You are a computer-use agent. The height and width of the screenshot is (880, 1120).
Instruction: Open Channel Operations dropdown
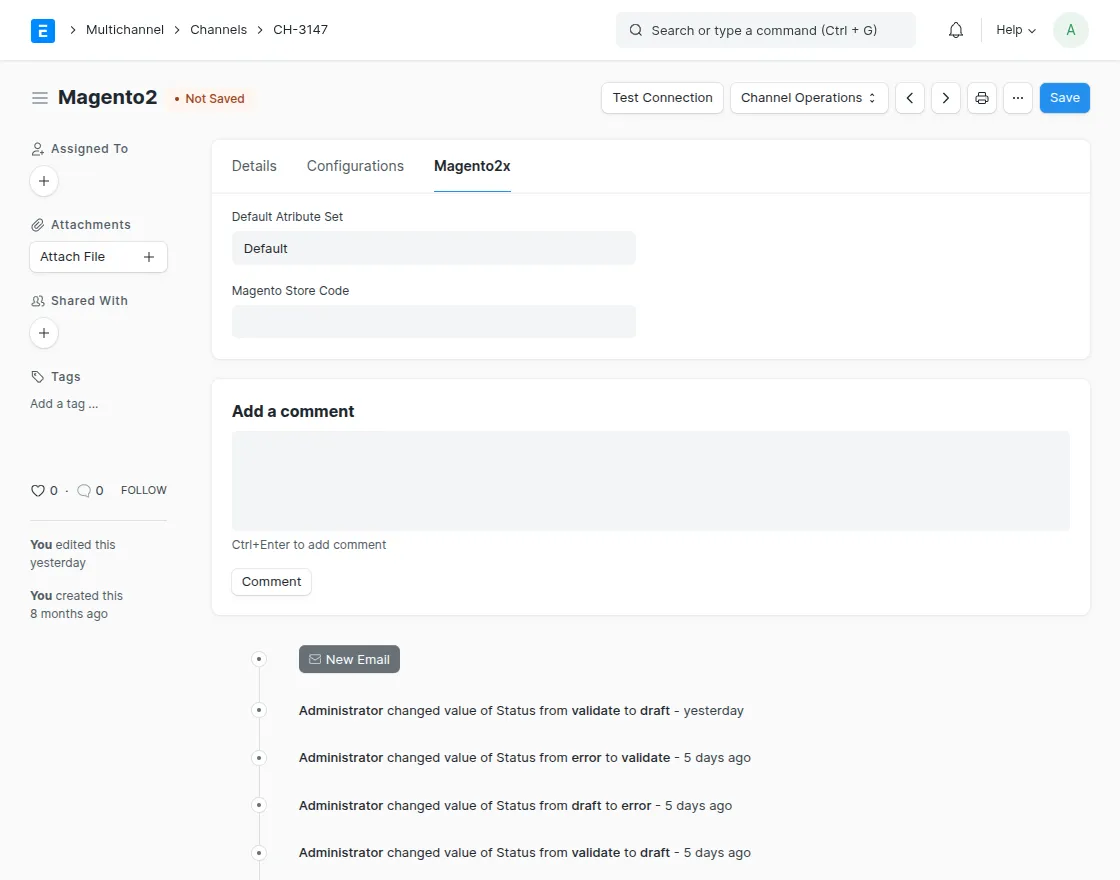tap(809, 98)
